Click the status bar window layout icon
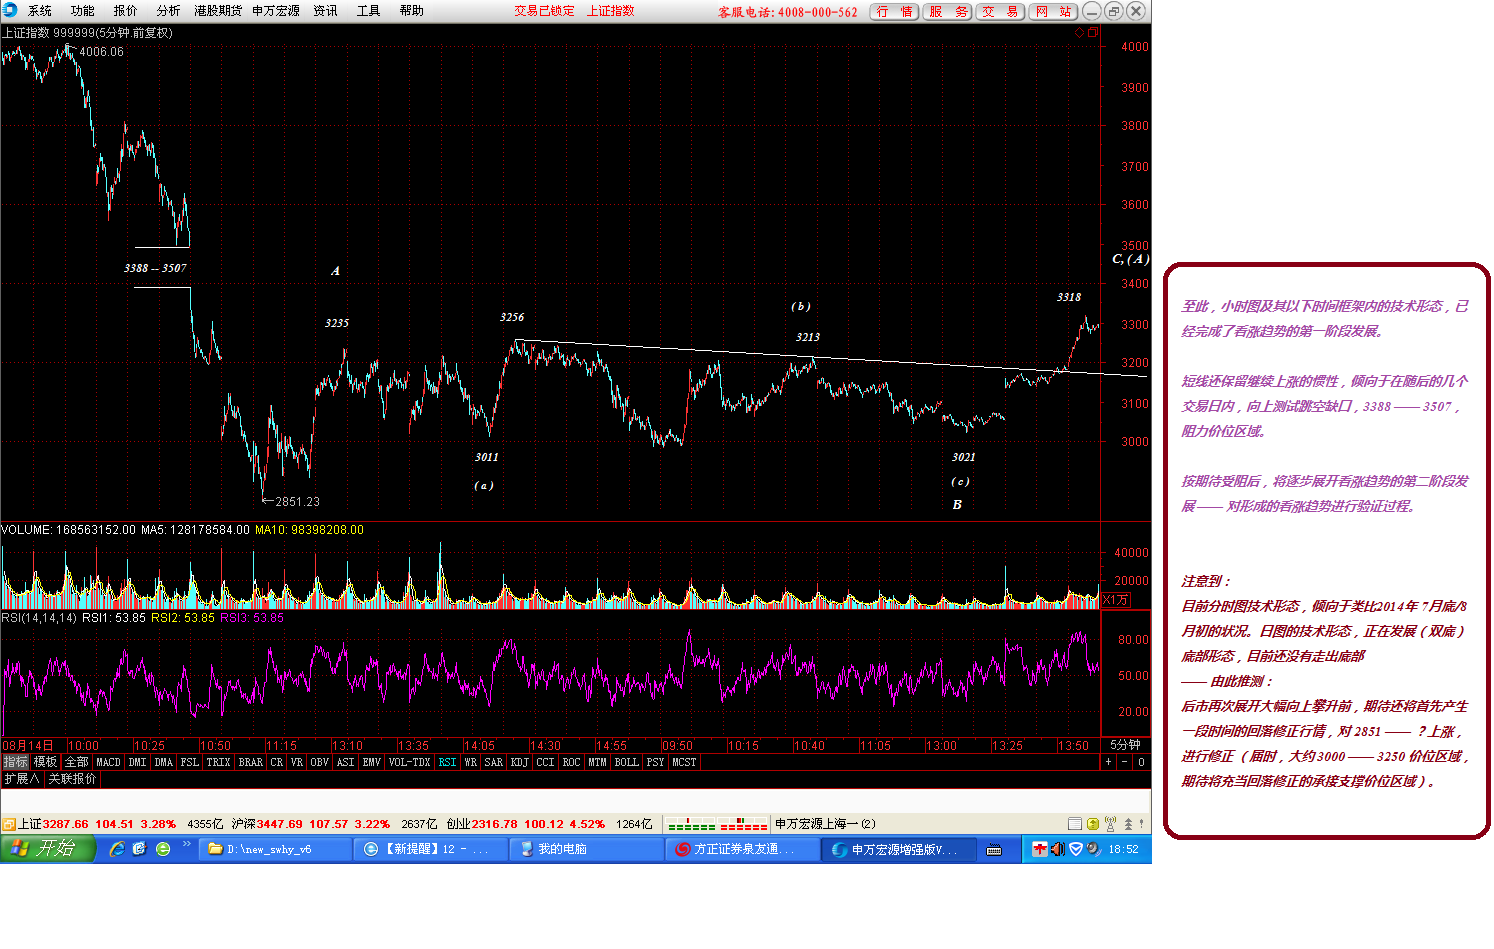The image size is (1494, 949). click(x=1075, y=824)
